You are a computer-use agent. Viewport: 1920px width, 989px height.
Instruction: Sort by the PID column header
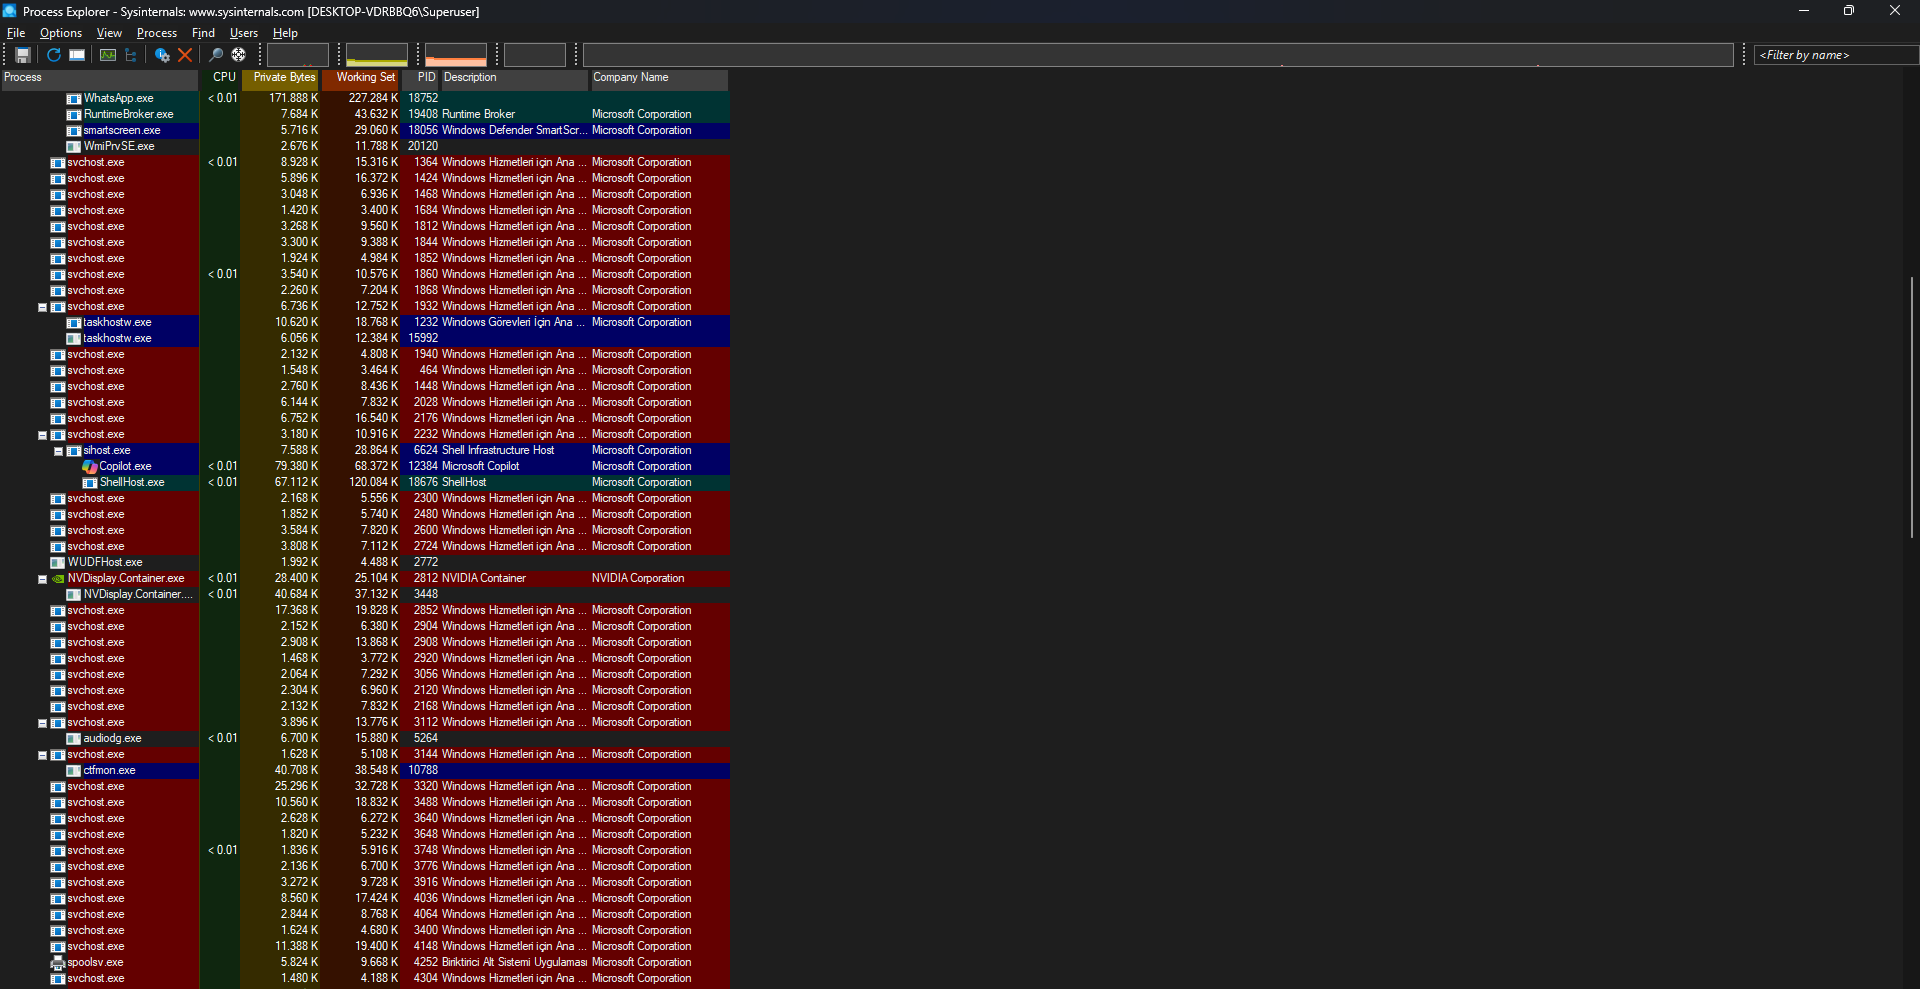[421, 78]
